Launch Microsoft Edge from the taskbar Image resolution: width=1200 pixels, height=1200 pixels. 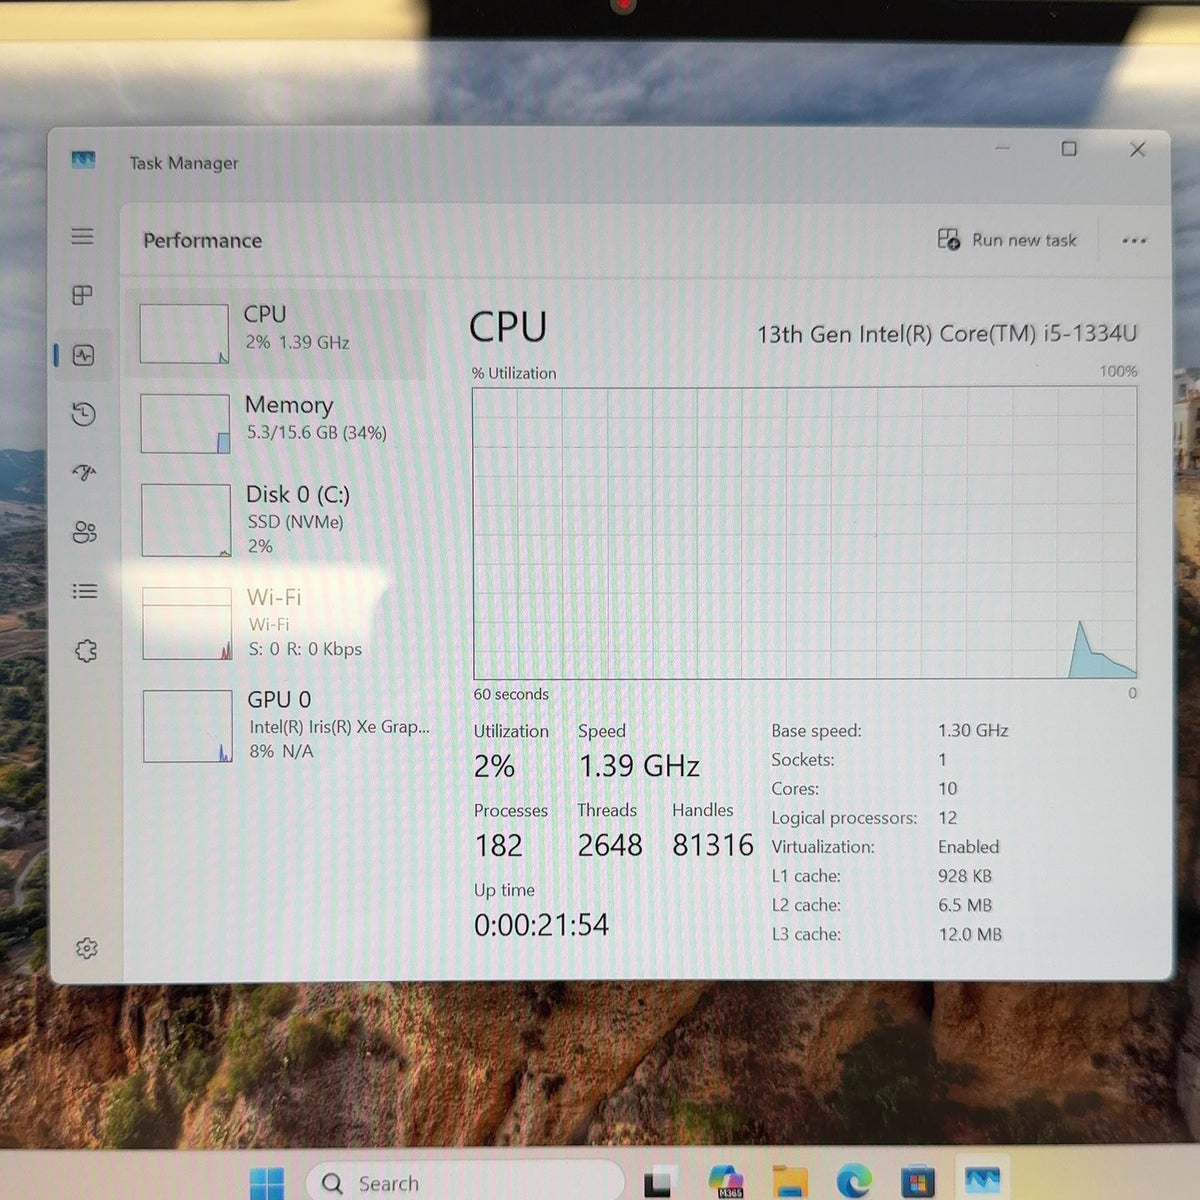[x=853, y=1182]
